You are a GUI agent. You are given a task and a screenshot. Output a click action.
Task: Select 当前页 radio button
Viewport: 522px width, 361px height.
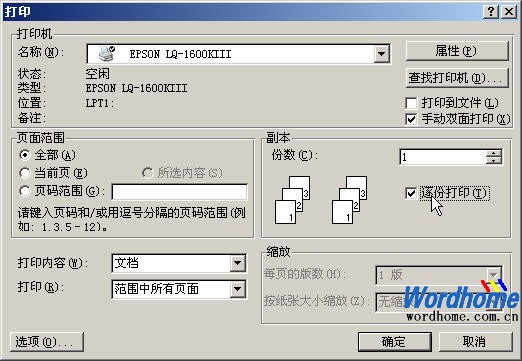tap(25, 173)
